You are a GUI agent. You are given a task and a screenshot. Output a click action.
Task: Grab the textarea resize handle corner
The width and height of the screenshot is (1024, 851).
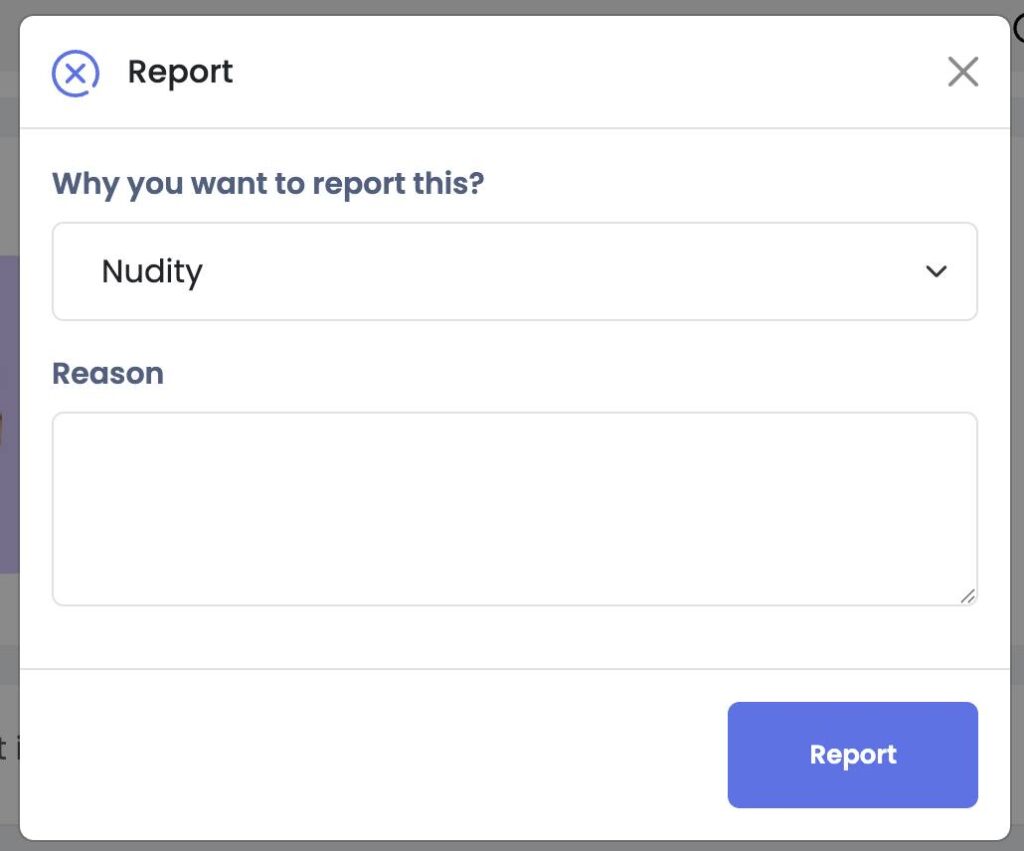[967, 596]
